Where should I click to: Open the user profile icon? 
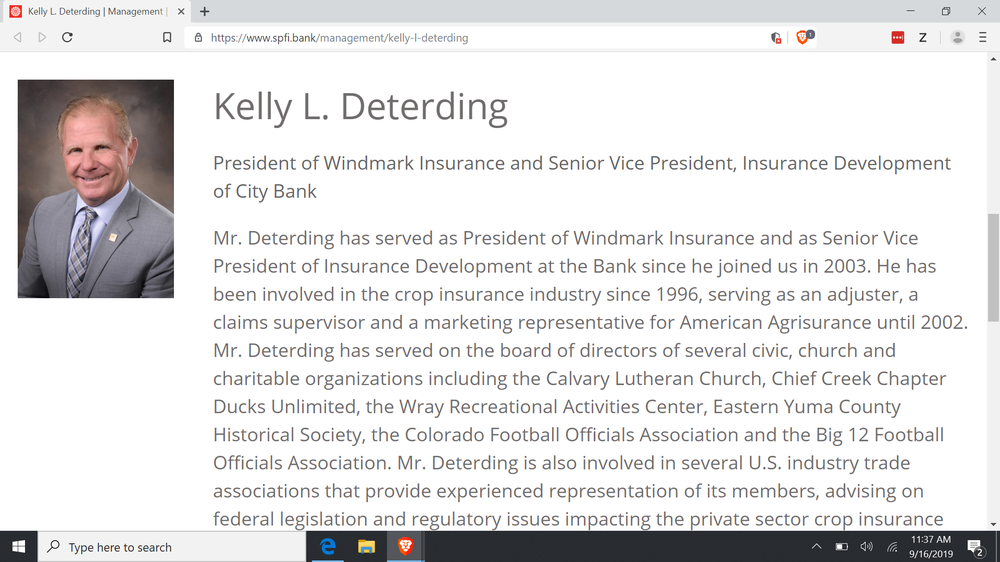click(x=957, y=37)
